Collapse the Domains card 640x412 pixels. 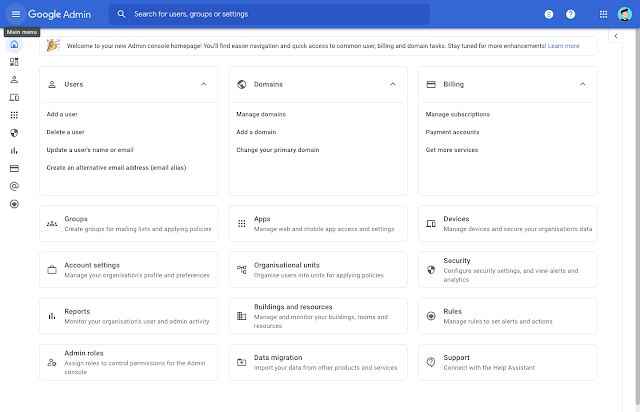(x=393, y=85)
